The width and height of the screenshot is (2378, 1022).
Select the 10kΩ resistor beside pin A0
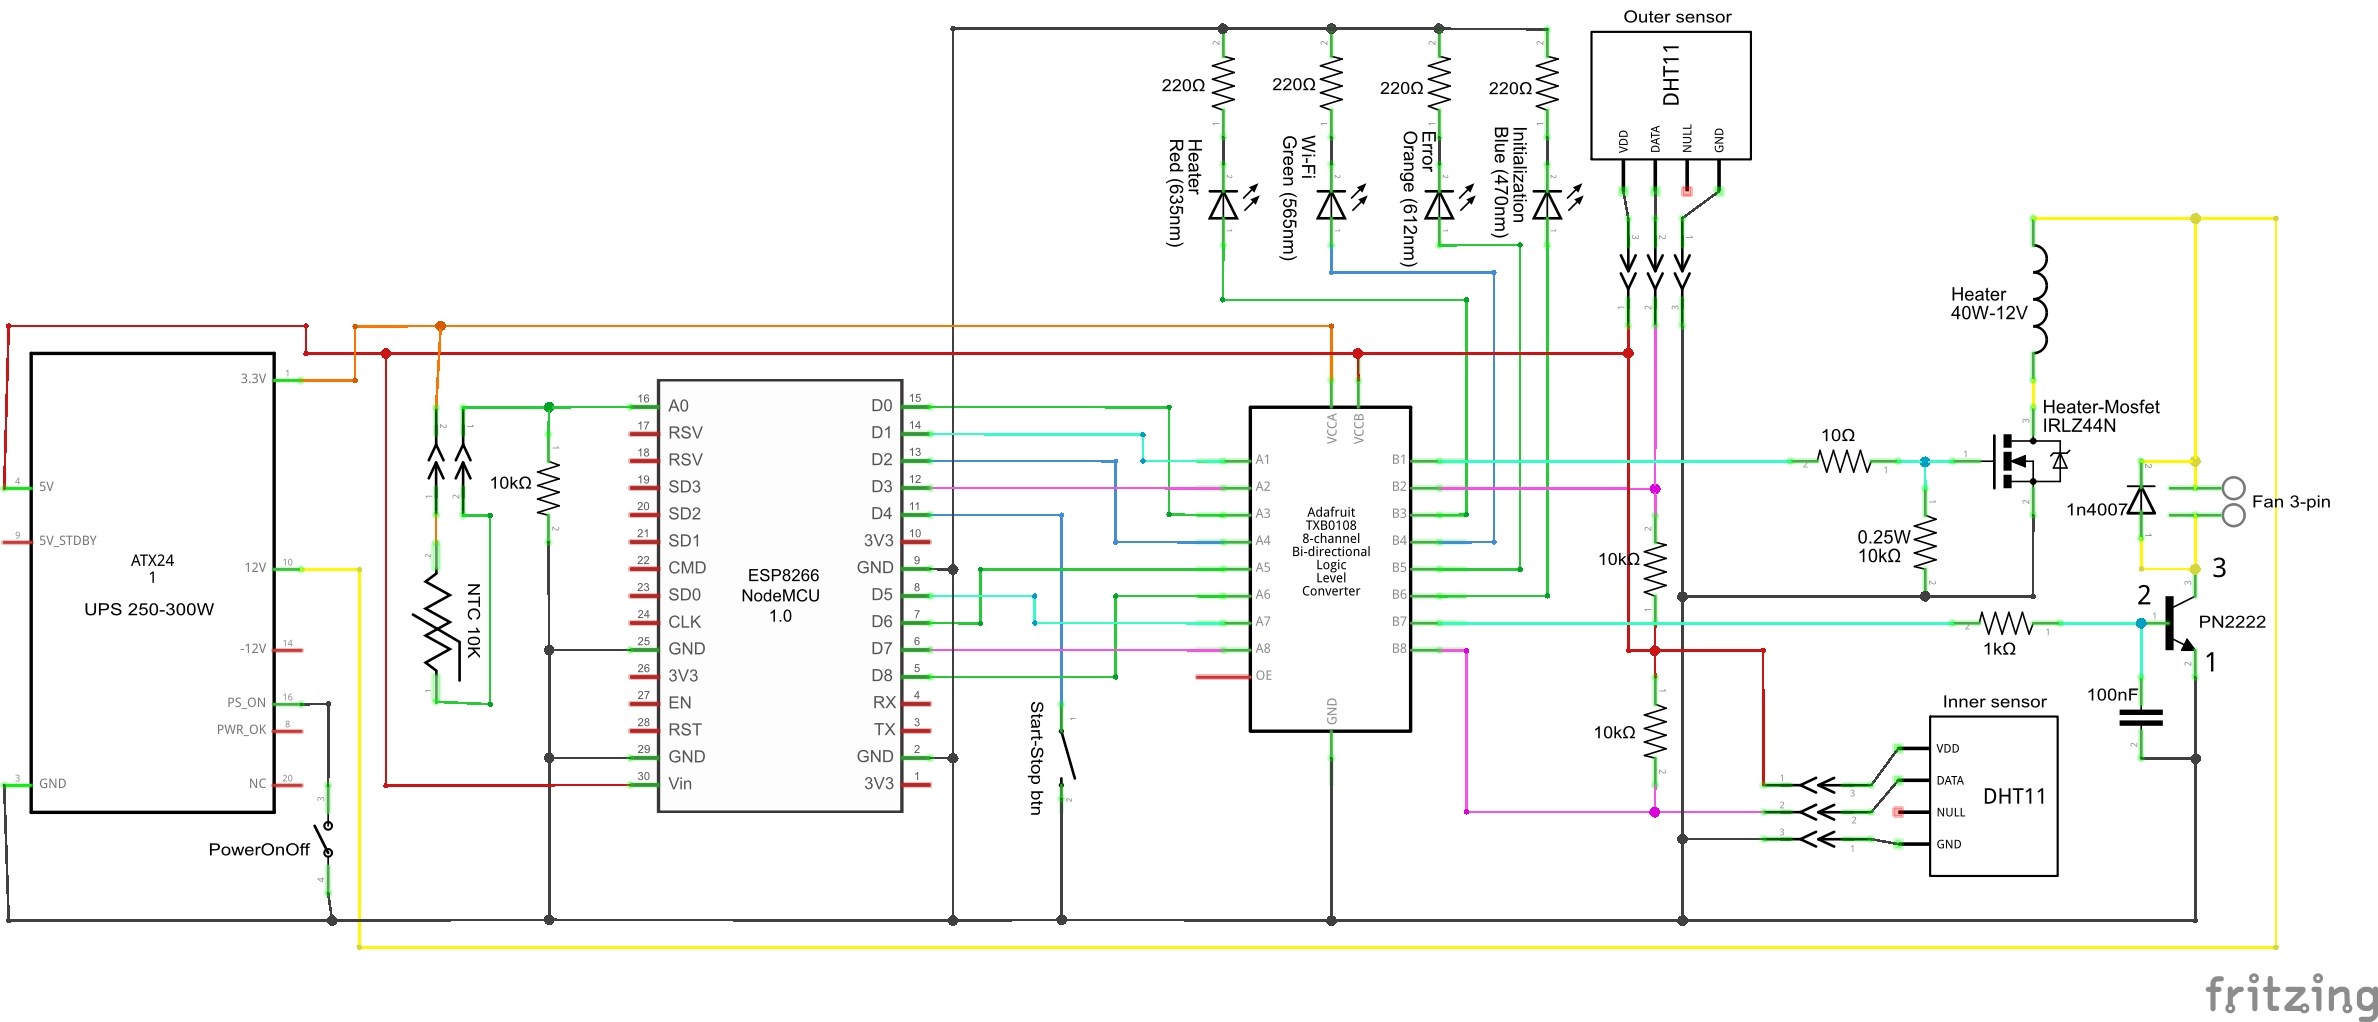tap(549, 489)
